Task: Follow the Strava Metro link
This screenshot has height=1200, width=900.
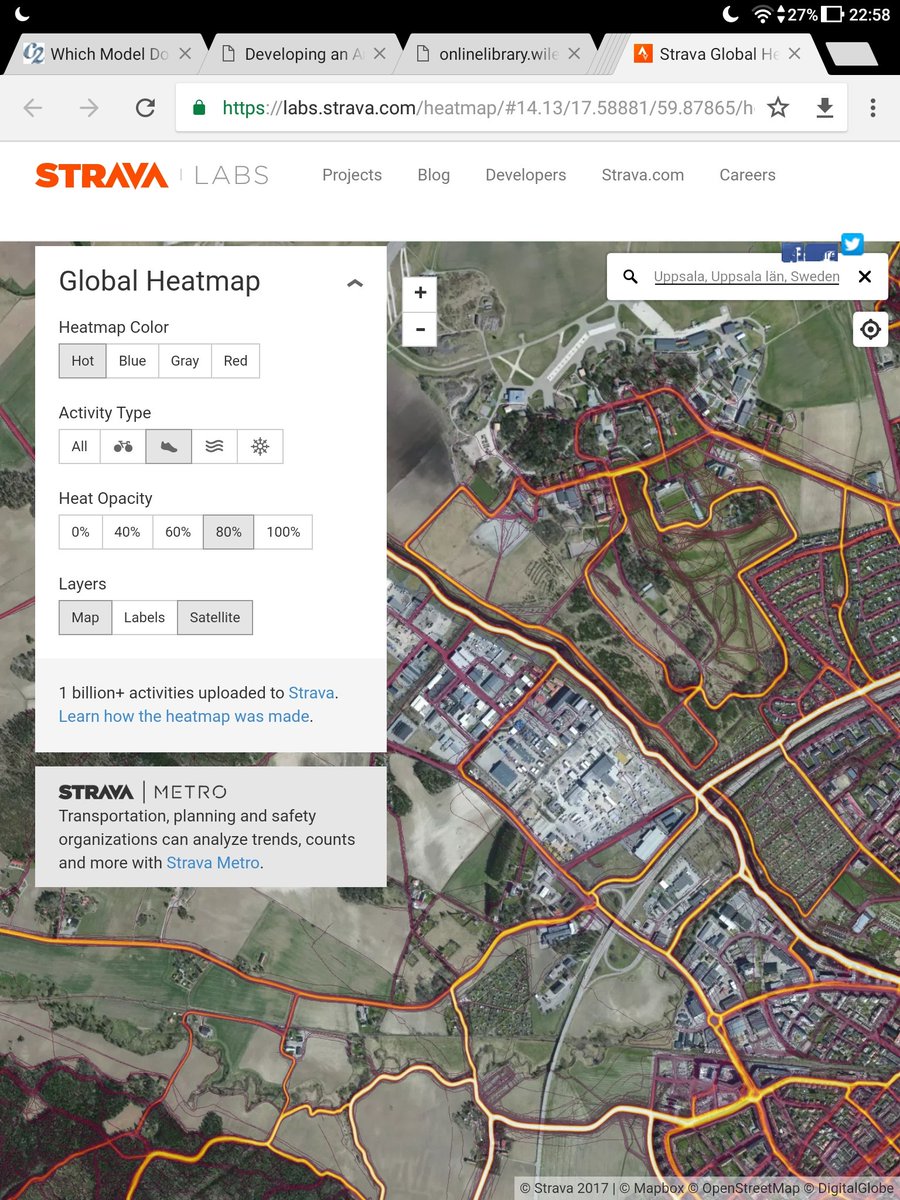Action: (x=213, y=863)
